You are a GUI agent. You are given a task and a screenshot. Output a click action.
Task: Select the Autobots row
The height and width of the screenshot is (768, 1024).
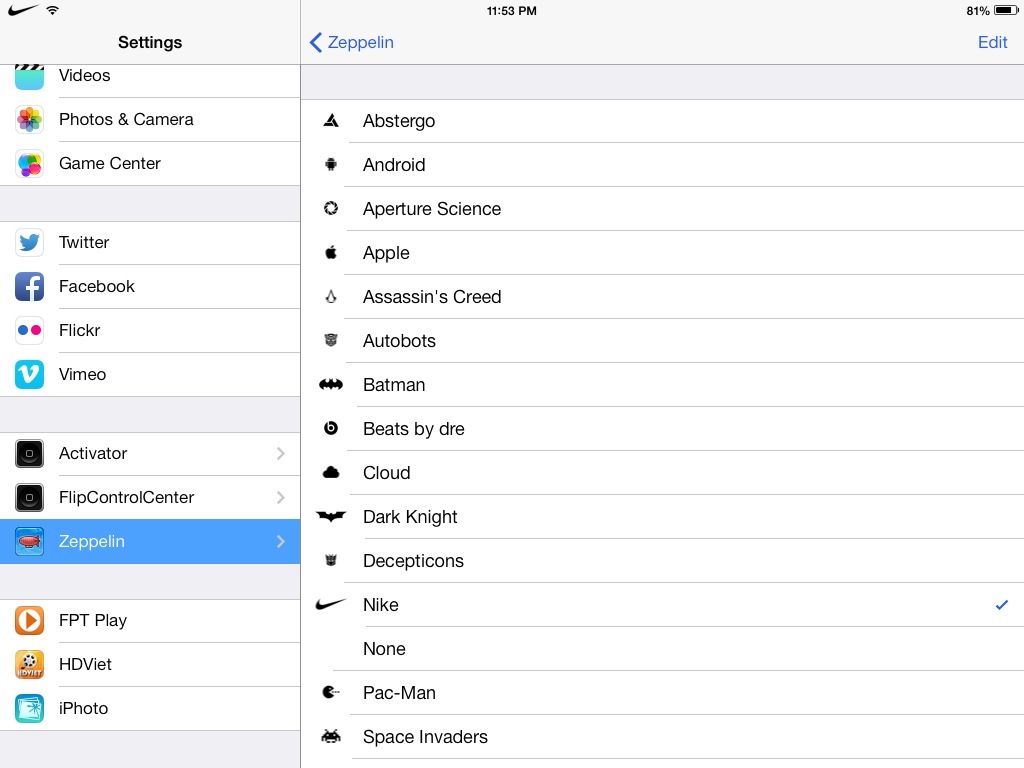pos(662,341)
